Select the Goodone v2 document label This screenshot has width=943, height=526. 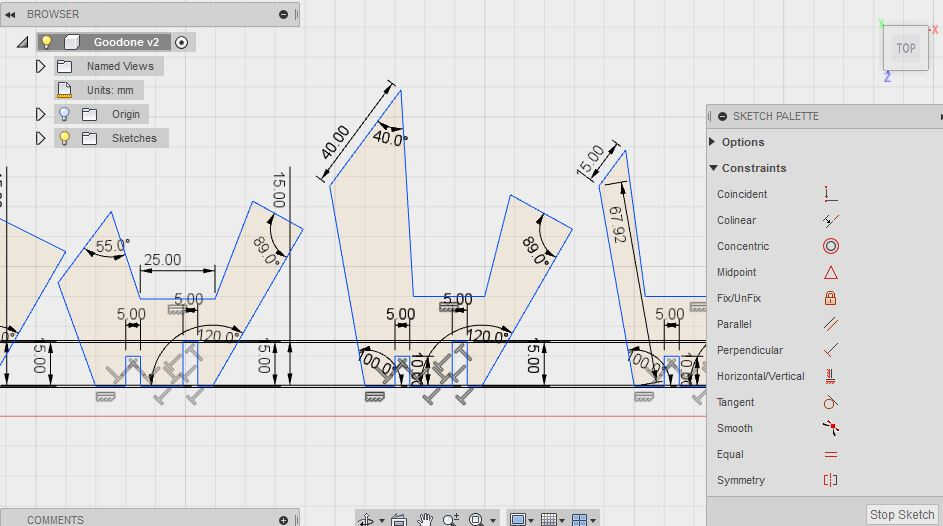pos(126,42)
